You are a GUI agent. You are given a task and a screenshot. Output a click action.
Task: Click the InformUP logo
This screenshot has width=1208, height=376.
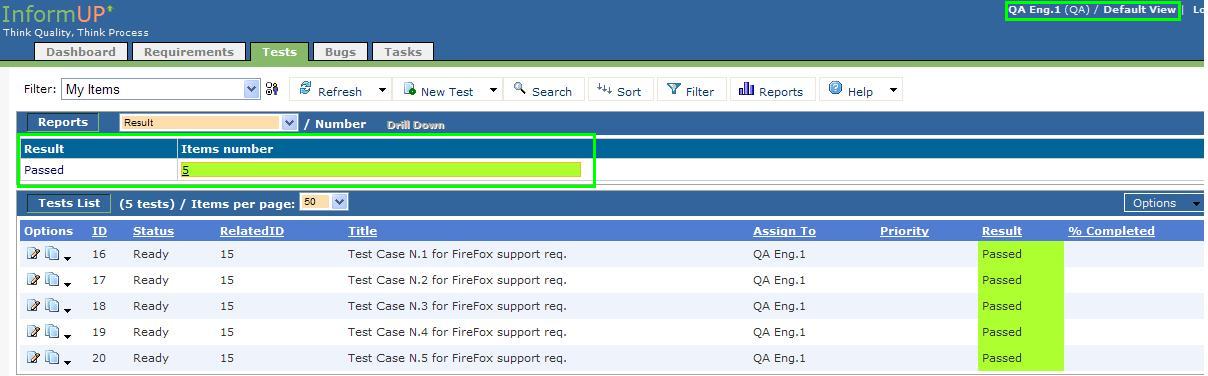click(58, 15)
